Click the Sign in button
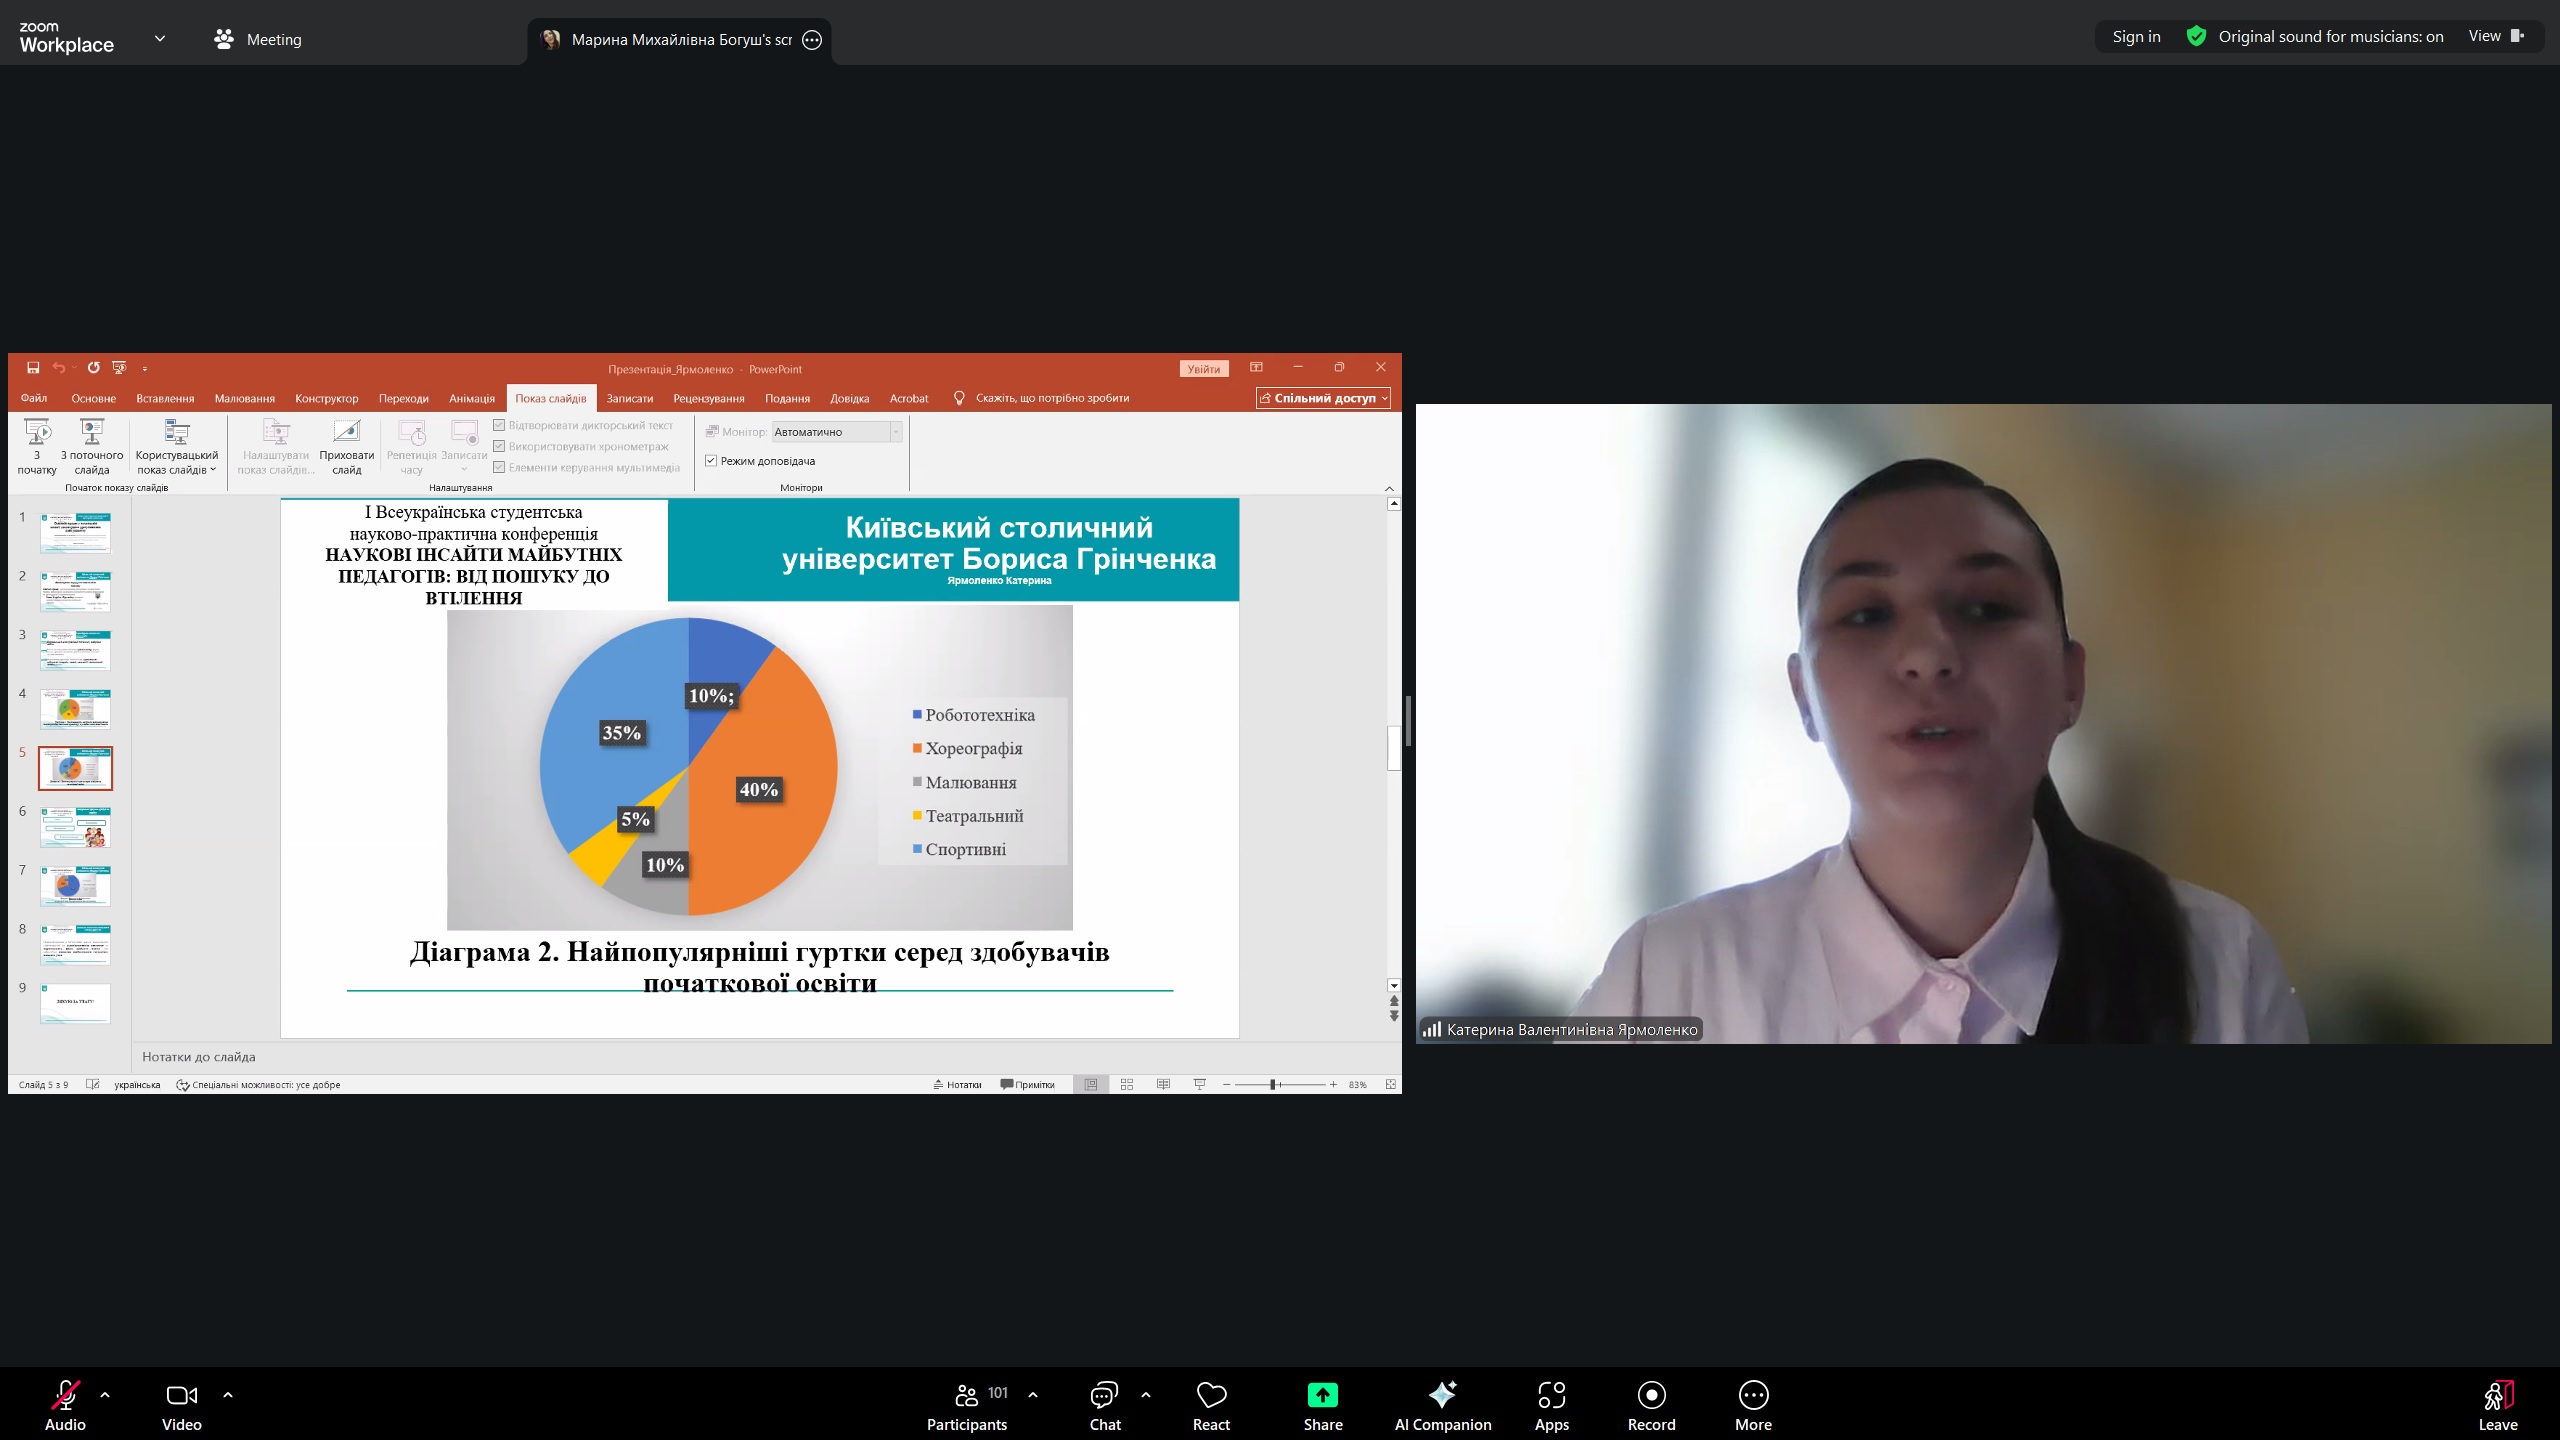The image size is (2560, 1440). click(2136, 37)
